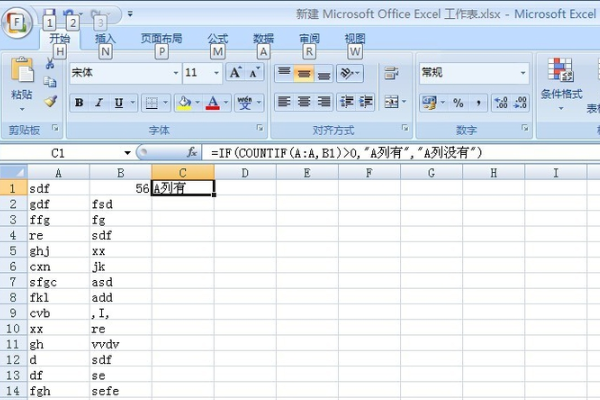The image size is (600, 400).
Task: Toggle Underline formatting
Action: pyautogui.click(x=119, y=103)
